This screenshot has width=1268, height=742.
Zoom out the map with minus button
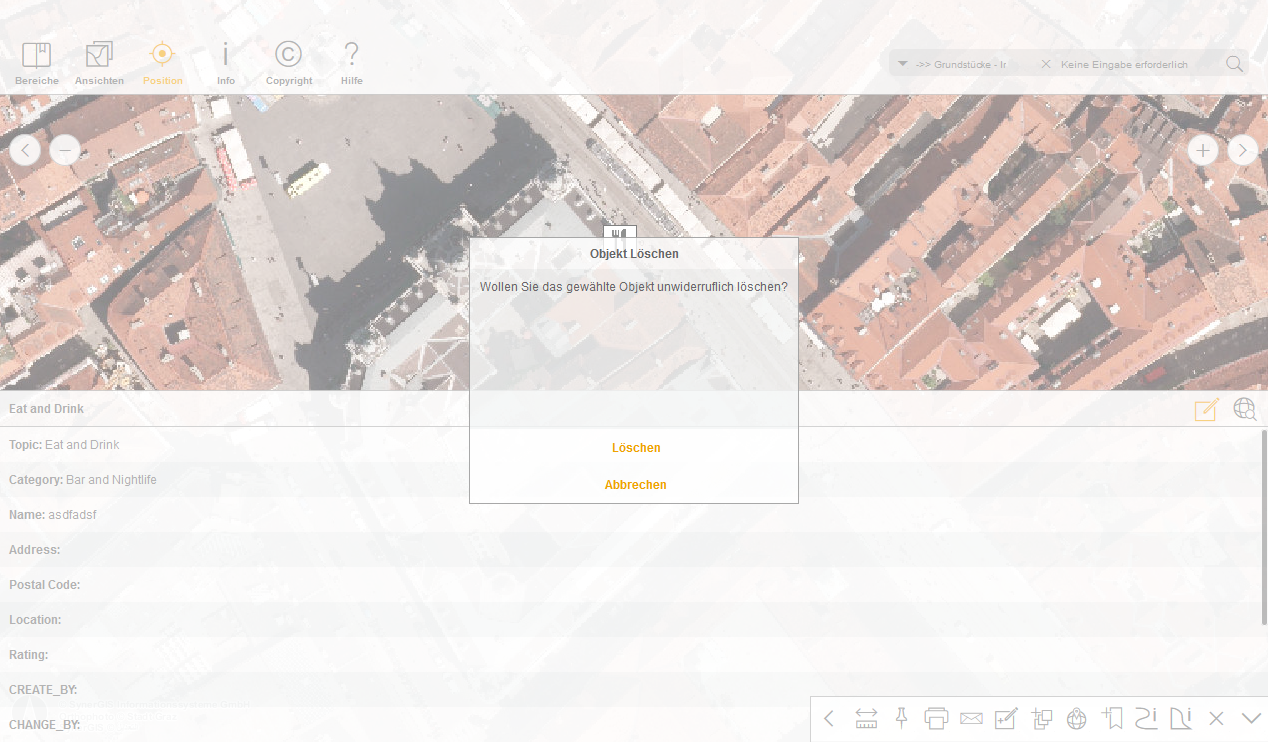[65, 150]
